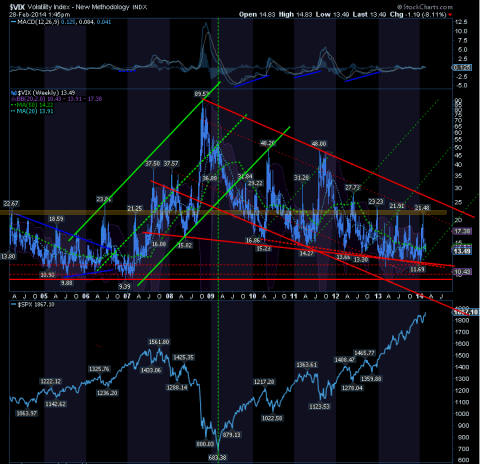Click the 13.49 last-price tag on VIX axis
480x464 pixels.
coord(462,251)
